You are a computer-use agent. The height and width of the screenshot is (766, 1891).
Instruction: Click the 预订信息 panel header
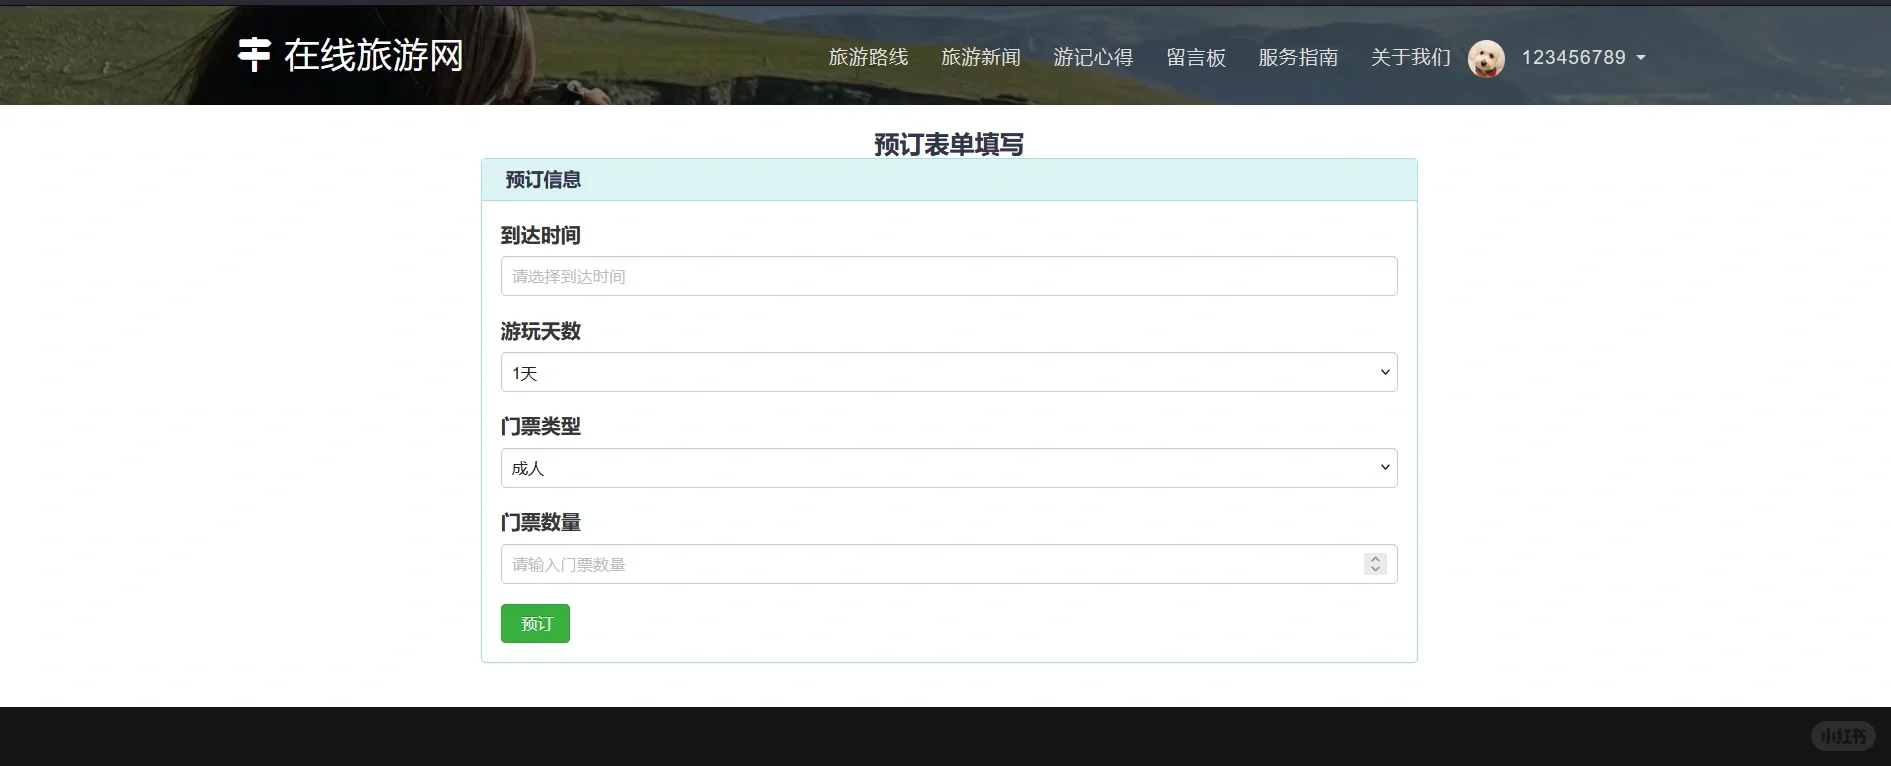point(949,180)
